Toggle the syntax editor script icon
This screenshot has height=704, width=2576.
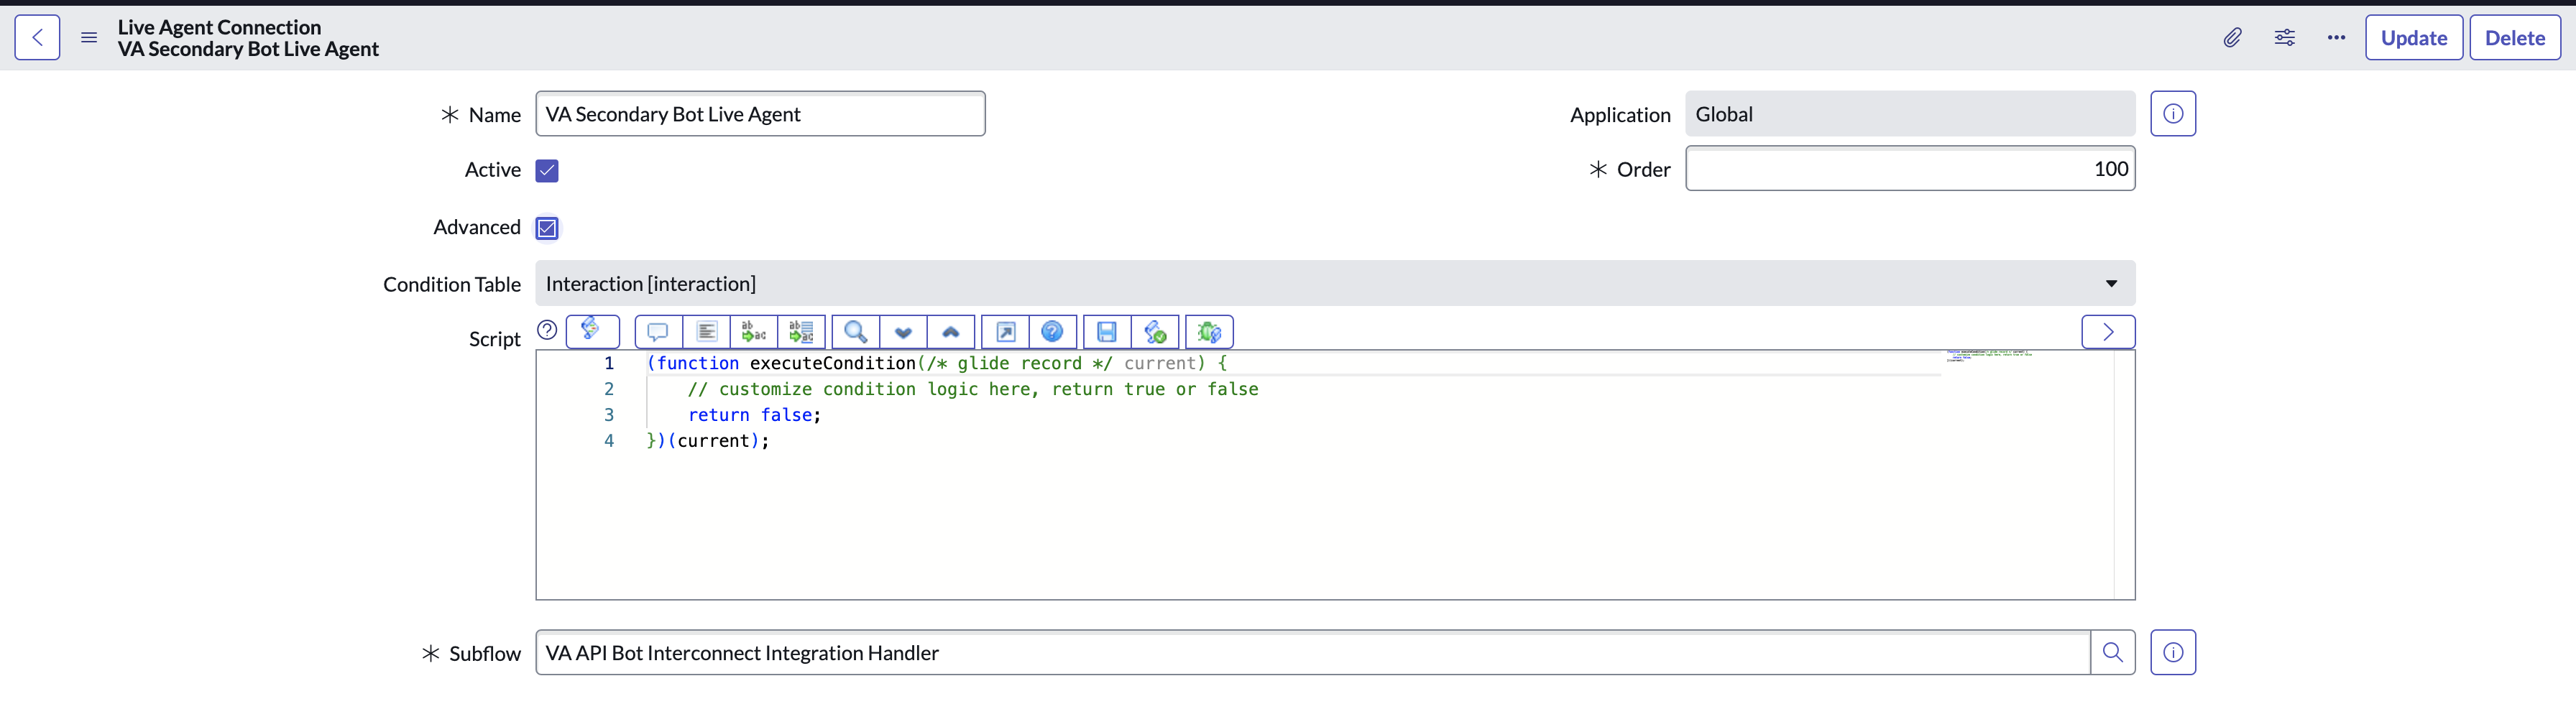(x=592, y=331)
